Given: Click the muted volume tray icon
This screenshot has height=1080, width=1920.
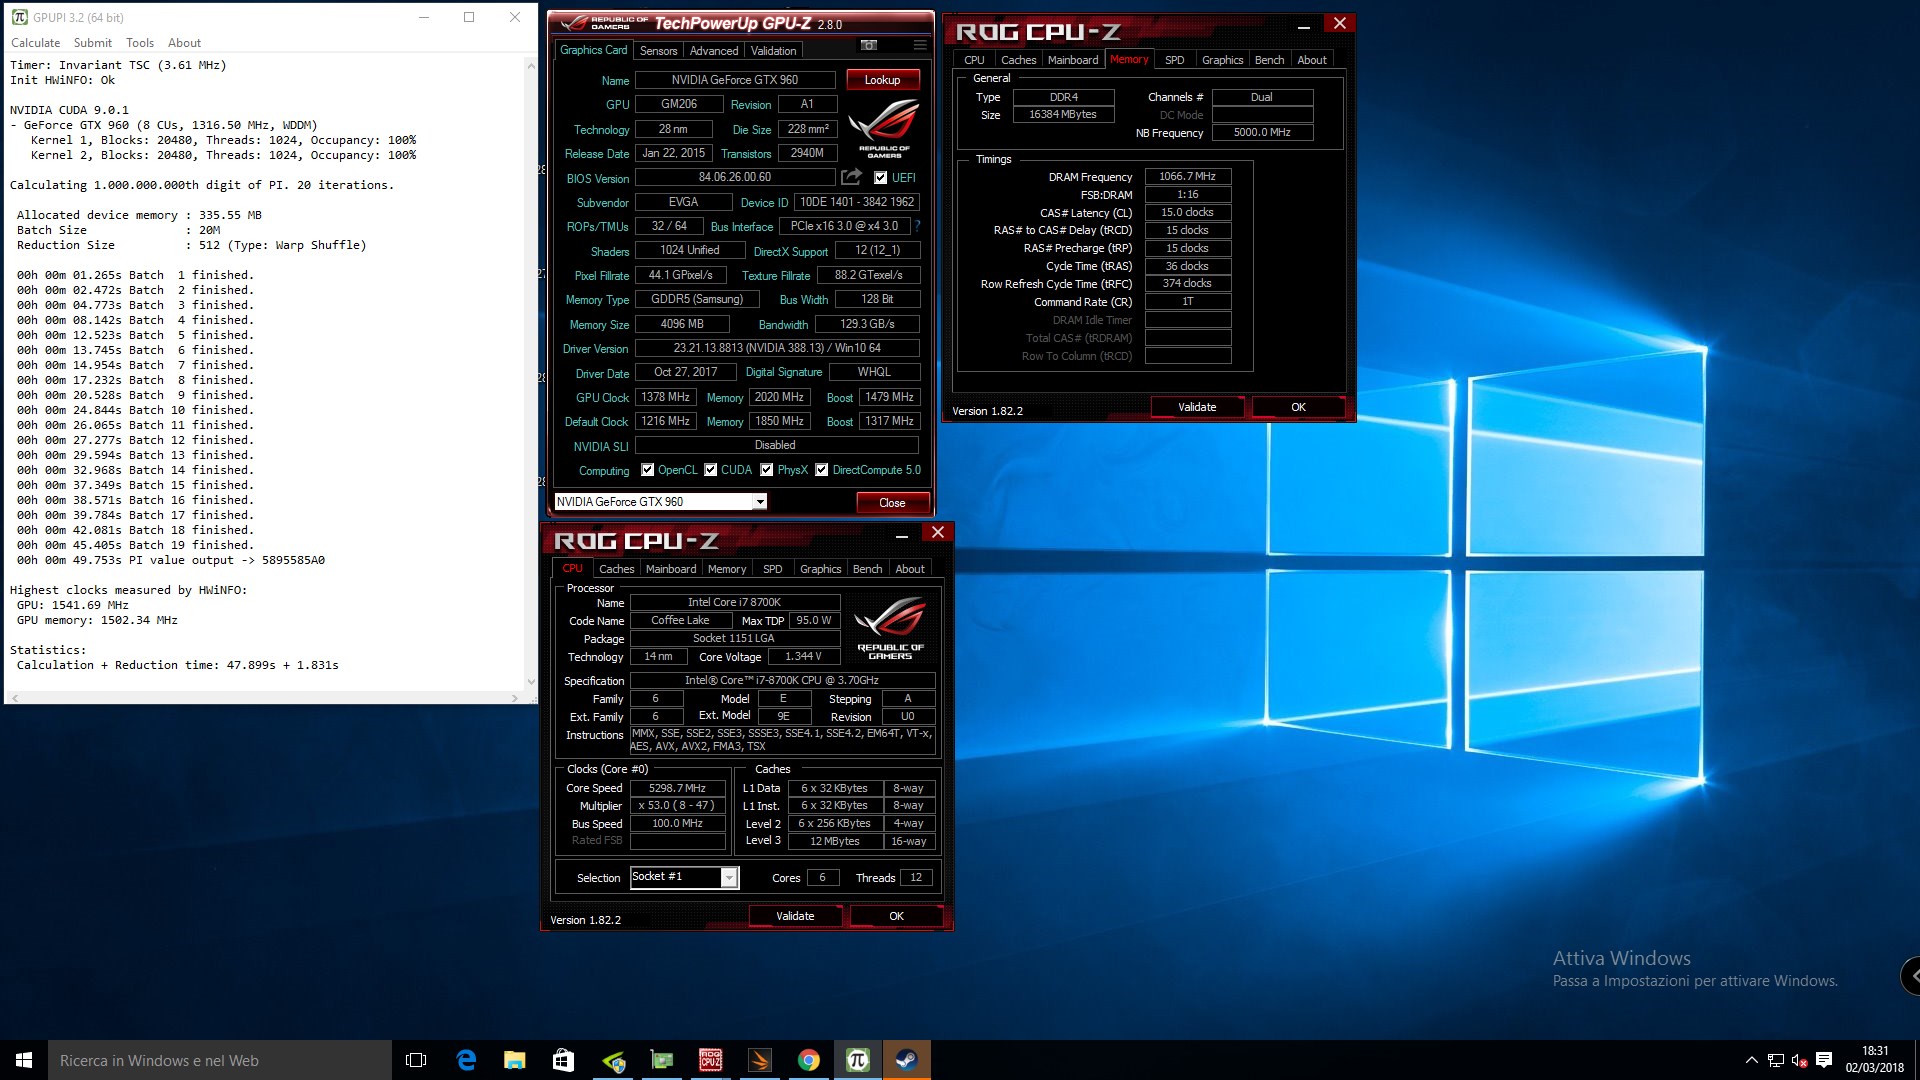Looking at the screenshot, I should (x=1799, y=1060).
